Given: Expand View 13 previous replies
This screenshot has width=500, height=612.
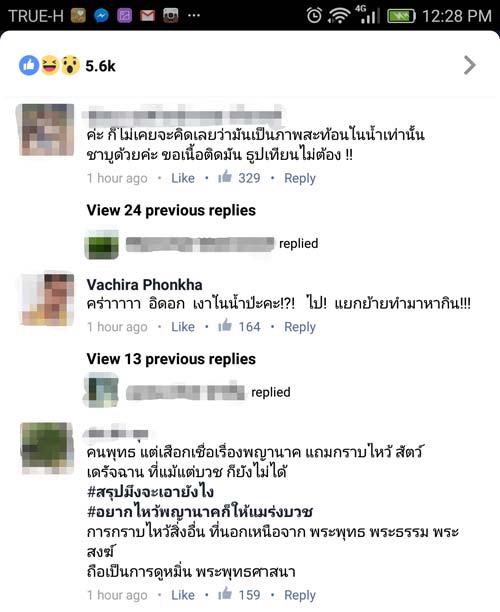Looking at the screenshot, I should 171,359.
